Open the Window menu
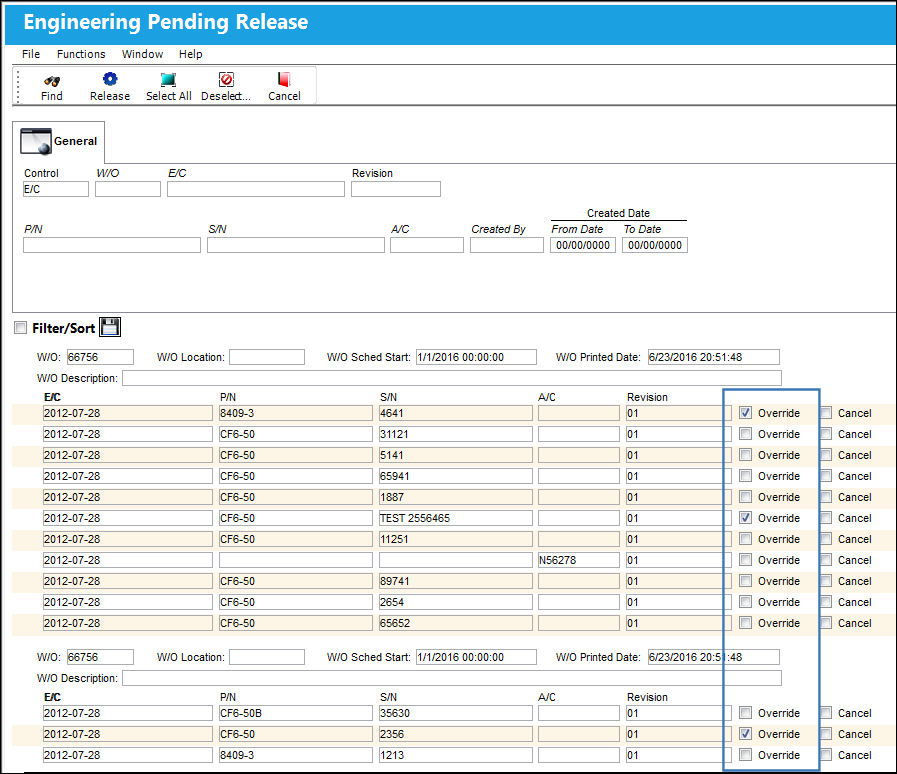 pos(142,54)
